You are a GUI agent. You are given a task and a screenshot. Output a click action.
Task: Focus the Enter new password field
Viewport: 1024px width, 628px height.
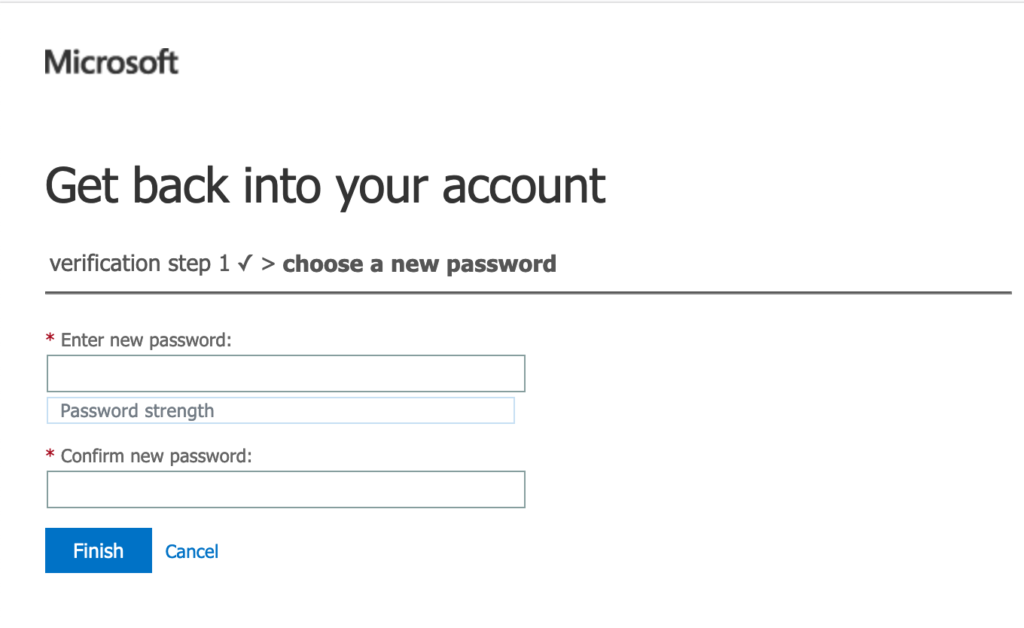click(285, 373)
